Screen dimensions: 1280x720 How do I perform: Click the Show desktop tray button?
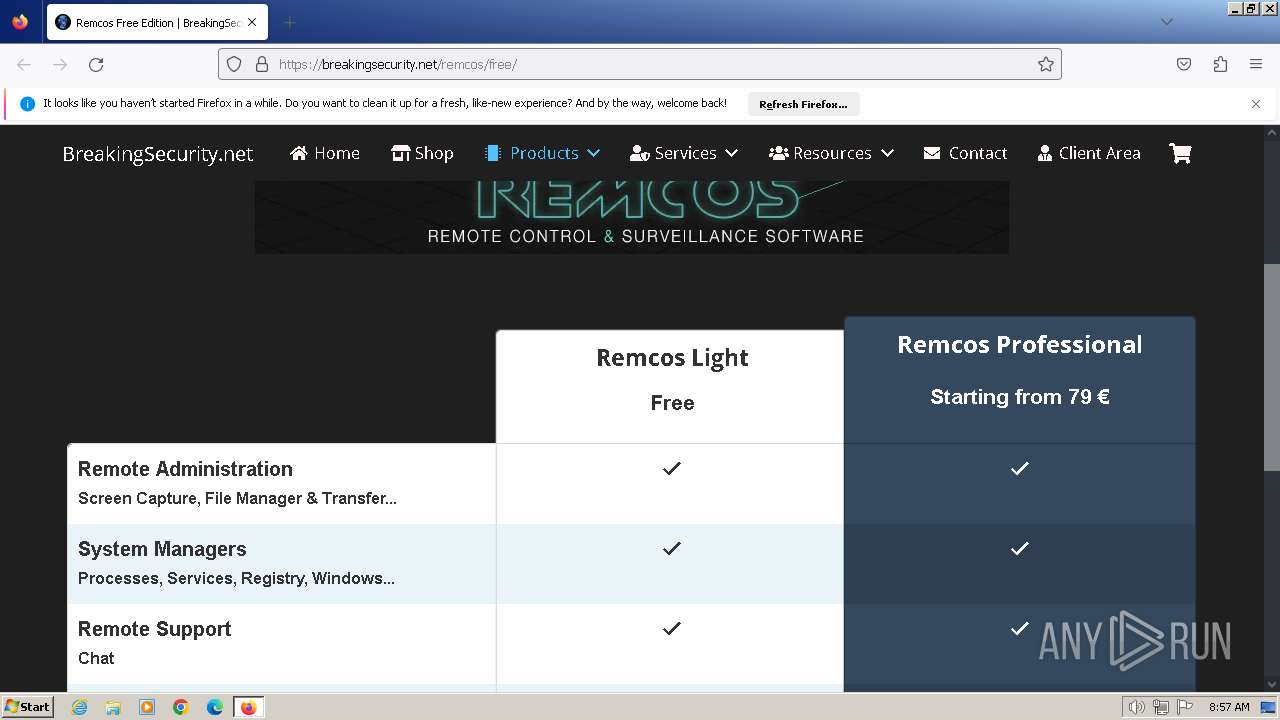1268,707
